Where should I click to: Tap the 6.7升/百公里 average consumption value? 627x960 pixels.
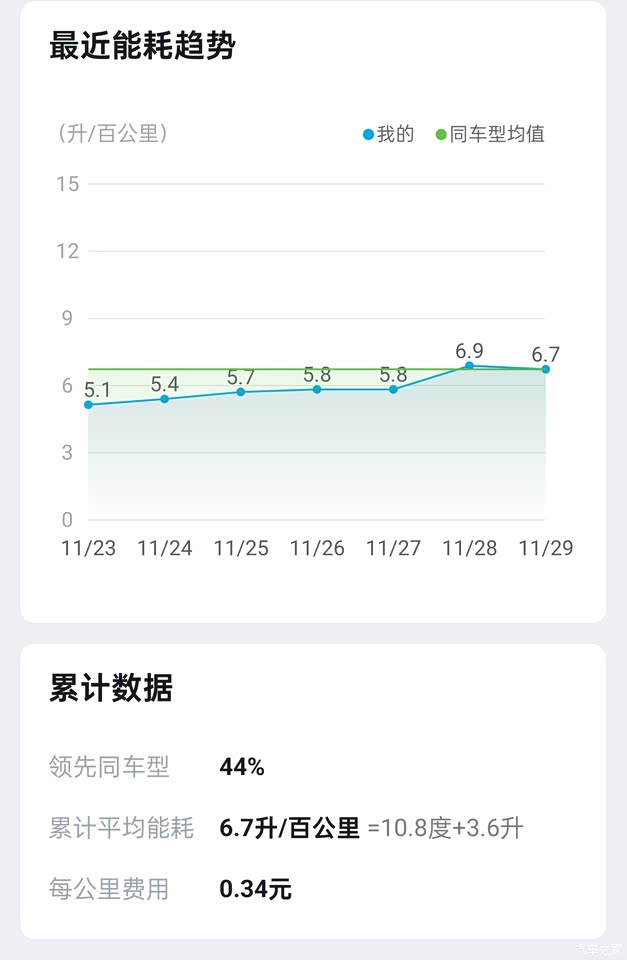pos(289,828)
